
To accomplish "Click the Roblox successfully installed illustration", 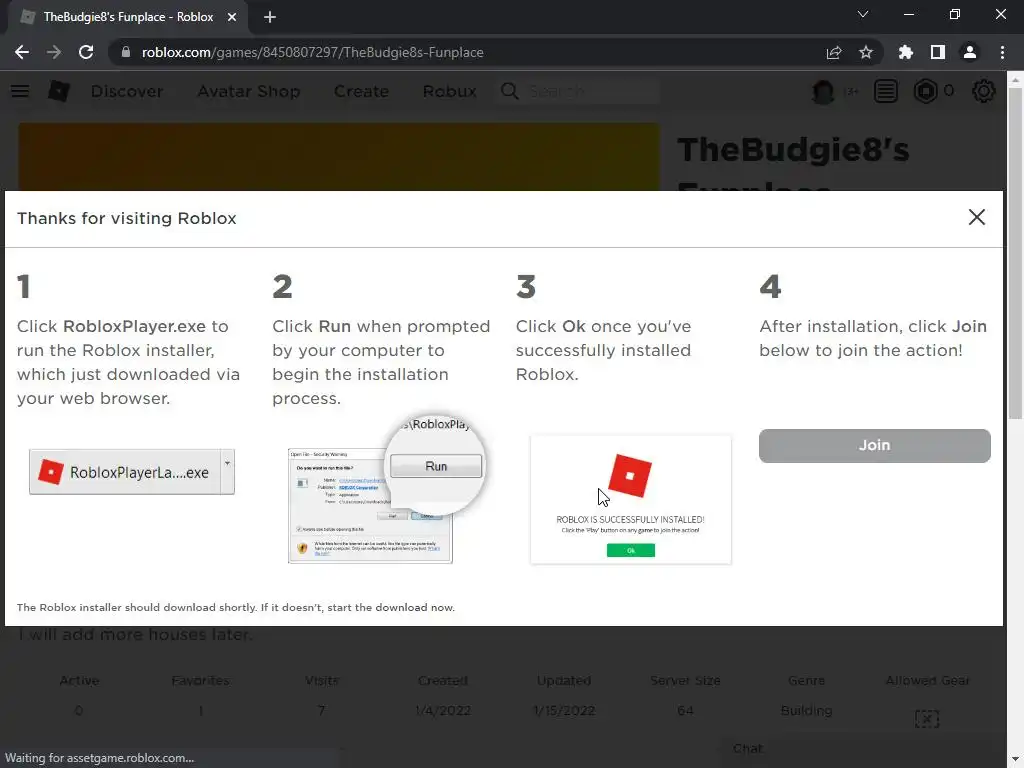I will 630,500.
